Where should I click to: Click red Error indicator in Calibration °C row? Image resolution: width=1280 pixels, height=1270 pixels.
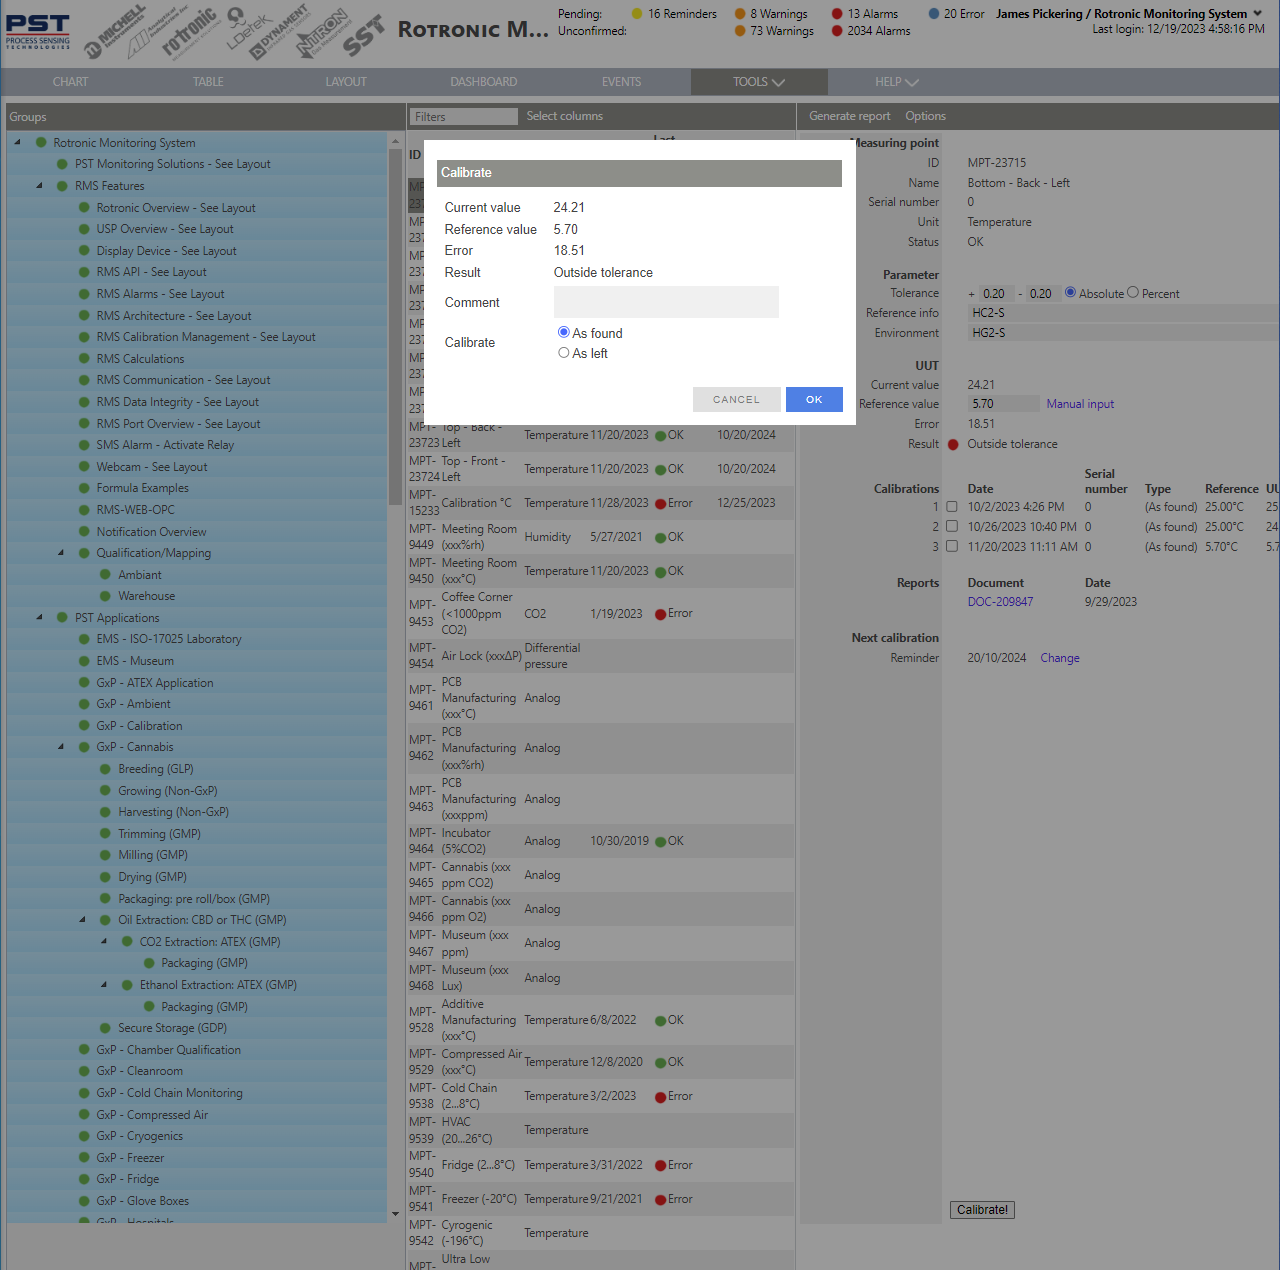[x=661, y=504]
